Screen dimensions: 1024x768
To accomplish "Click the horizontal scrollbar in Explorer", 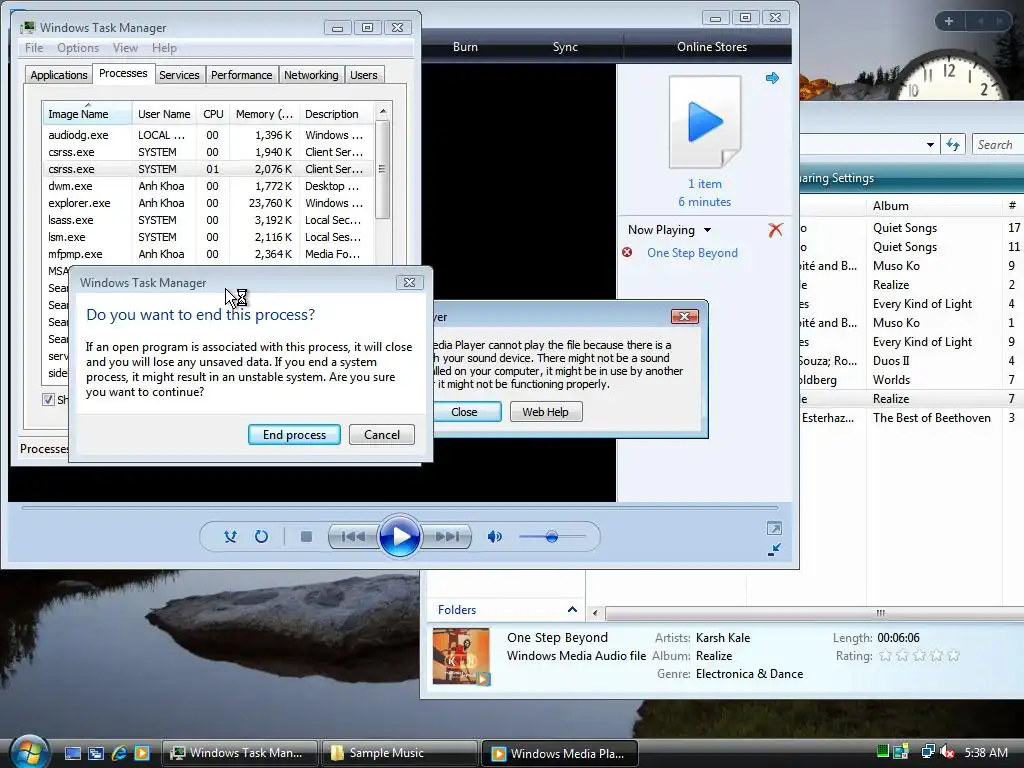I will [814, 613].
